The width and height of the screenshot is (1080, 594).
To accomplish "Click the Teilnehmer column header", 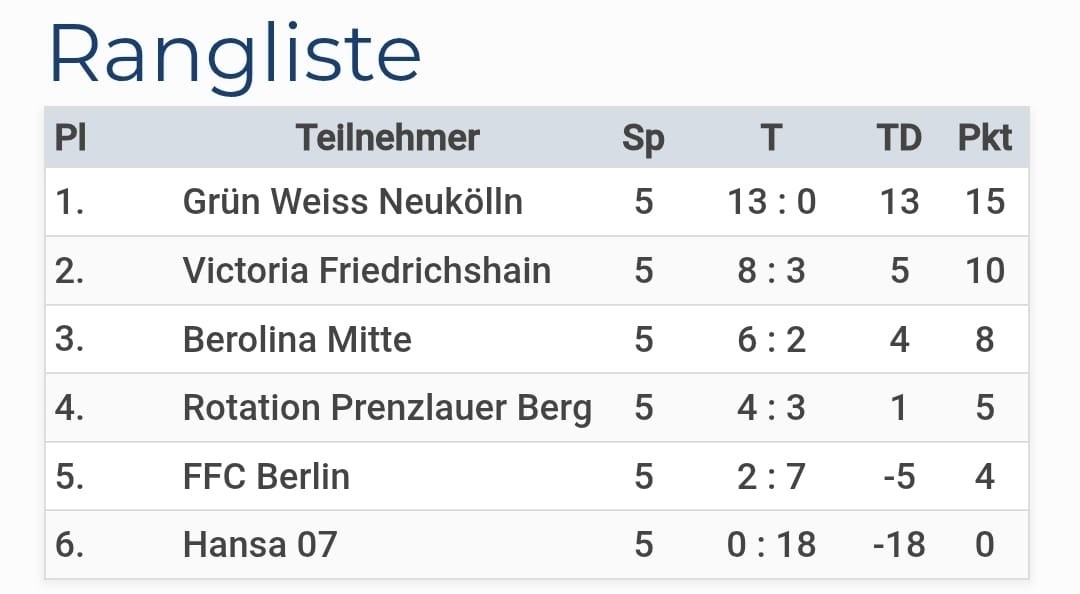I will coord(388,138).
